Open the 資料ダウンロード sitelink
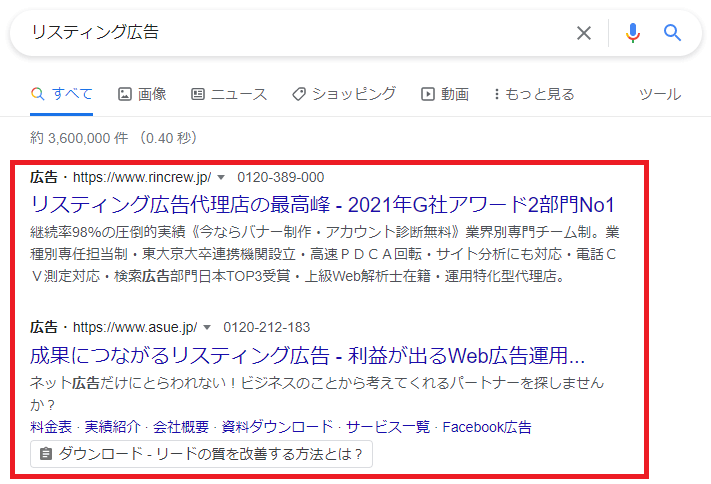Image resolution: width=711 pixels, height=484 pixels. point(278,427)
